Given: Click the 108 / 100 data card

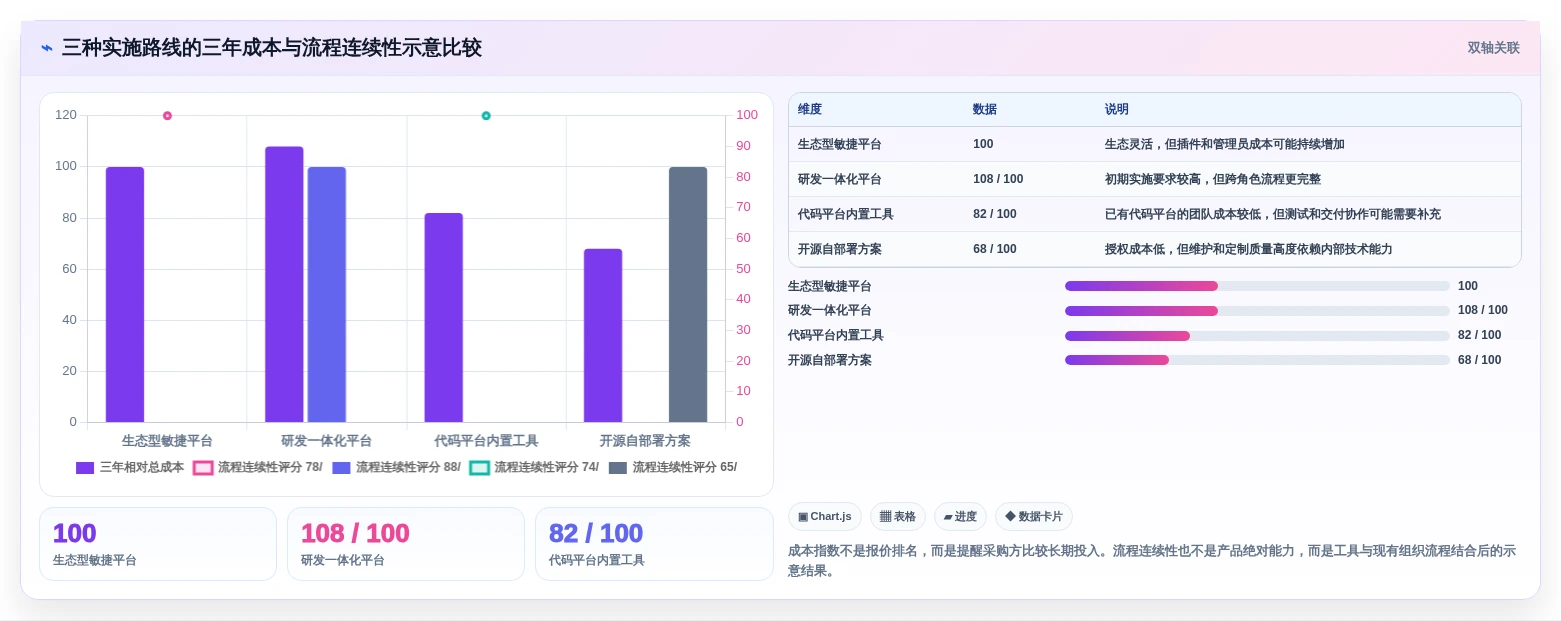Looking at the screenshot, I should pyautogui.click(x=406, y=544).
